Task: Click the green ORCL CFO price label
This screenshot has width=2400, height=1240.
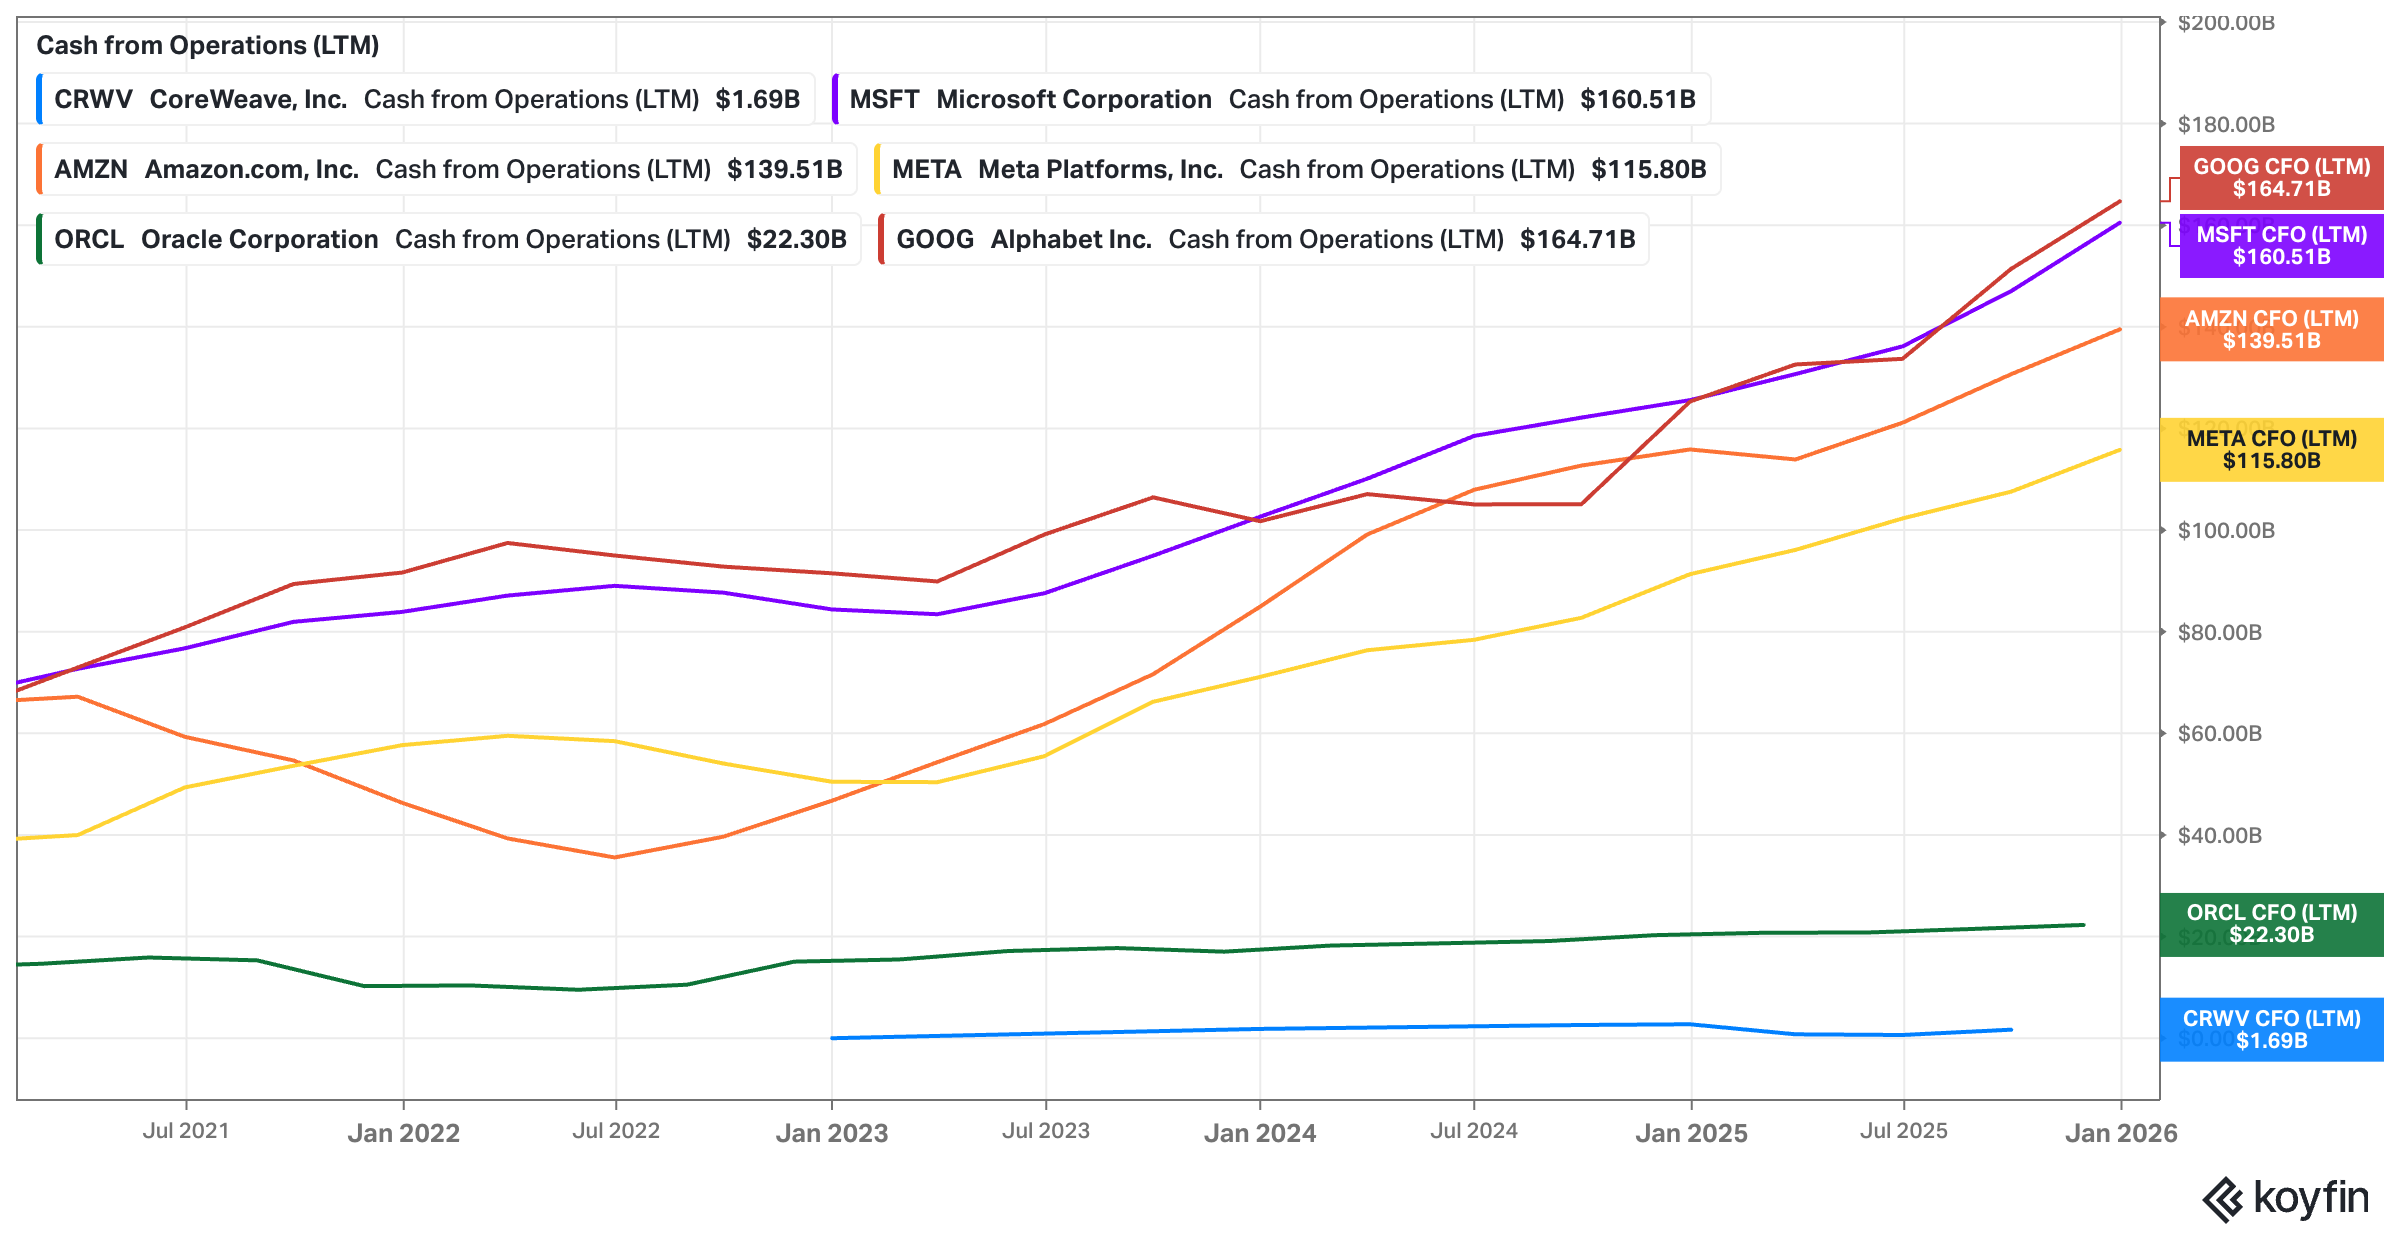Action: 2271,924
